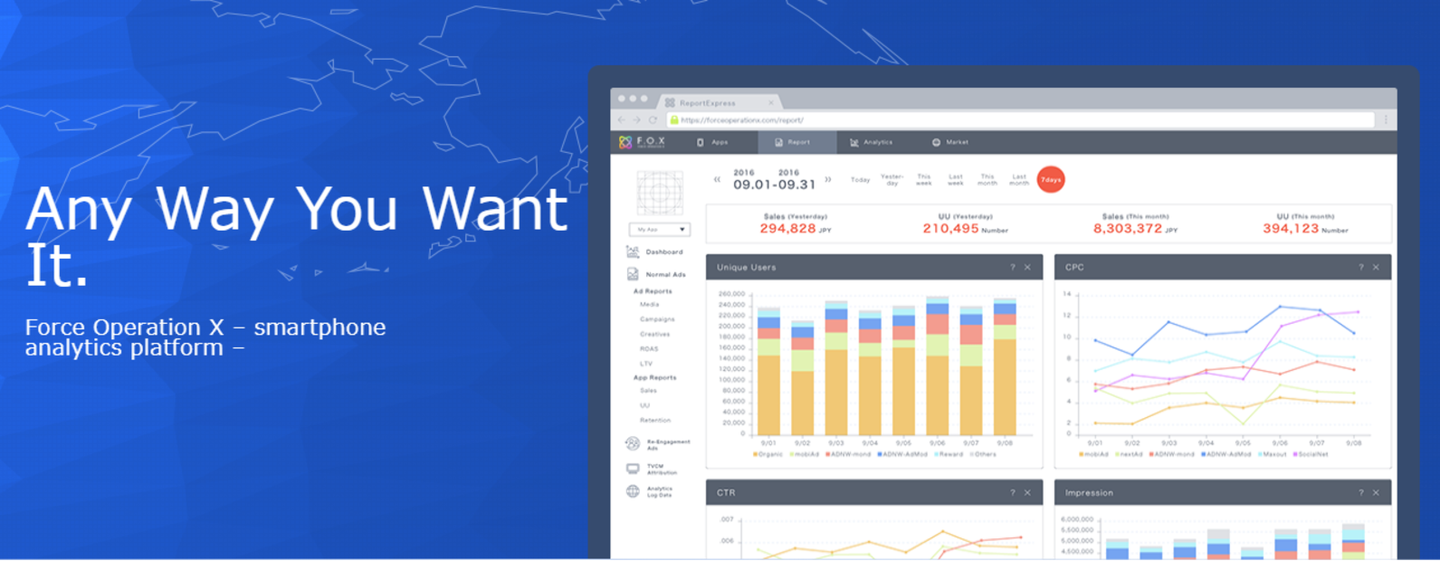Select the This month date filter

pyautogui.click(x=988, y=180)
